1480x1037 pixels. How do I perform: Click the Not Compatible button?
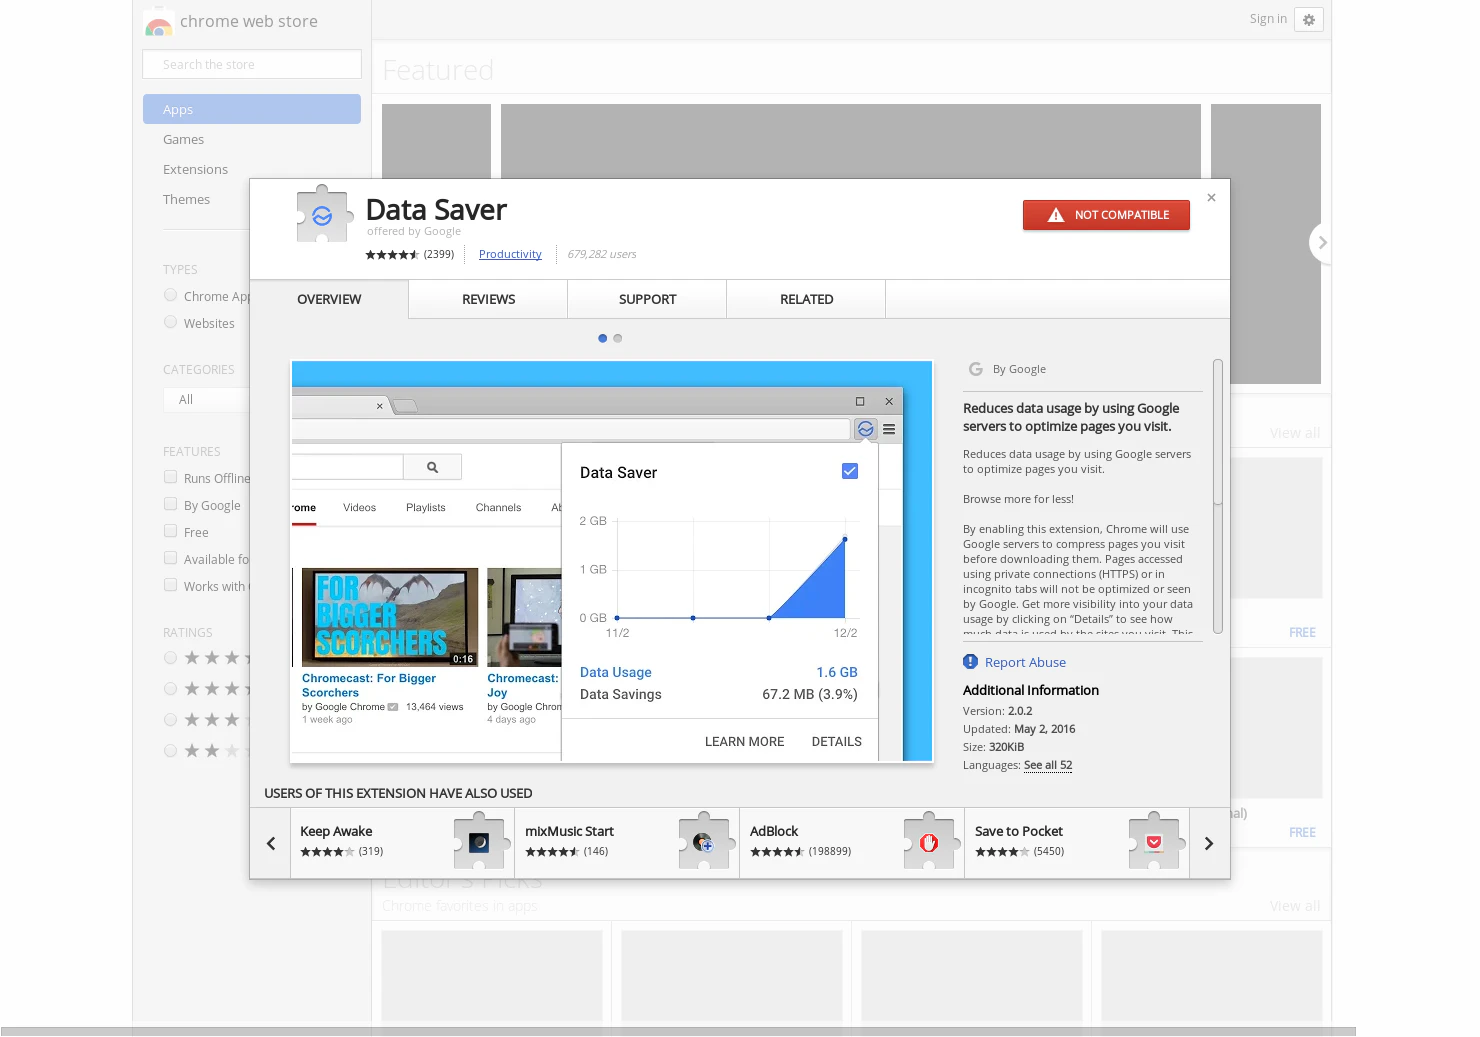[1106, 215]
